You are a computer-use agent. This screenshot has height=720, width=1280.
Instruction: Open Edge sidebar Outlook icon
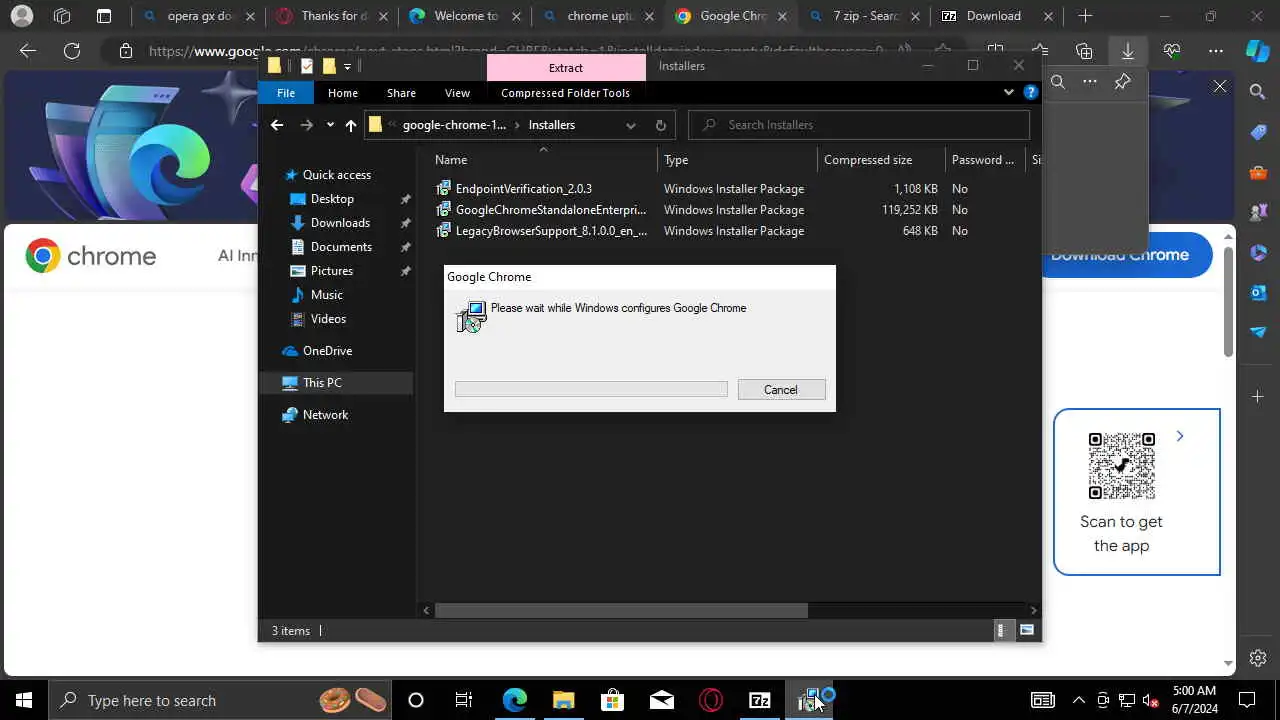1258,292
